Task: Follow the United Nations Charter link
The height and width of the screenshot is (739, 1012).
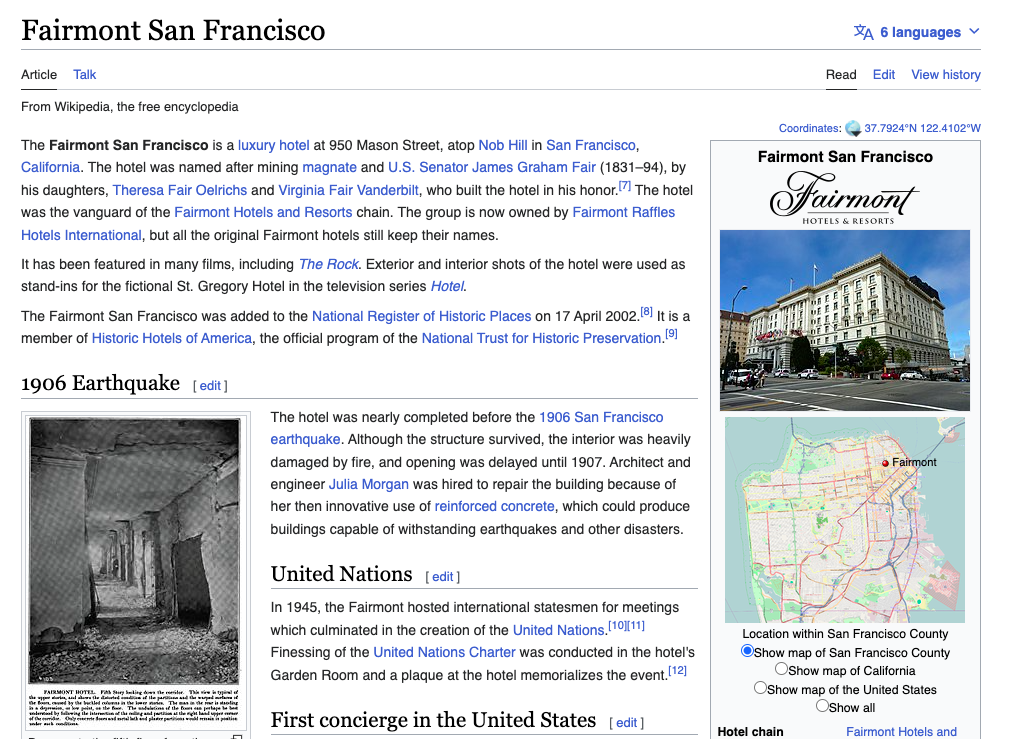Action: click(x=445, y=653)
